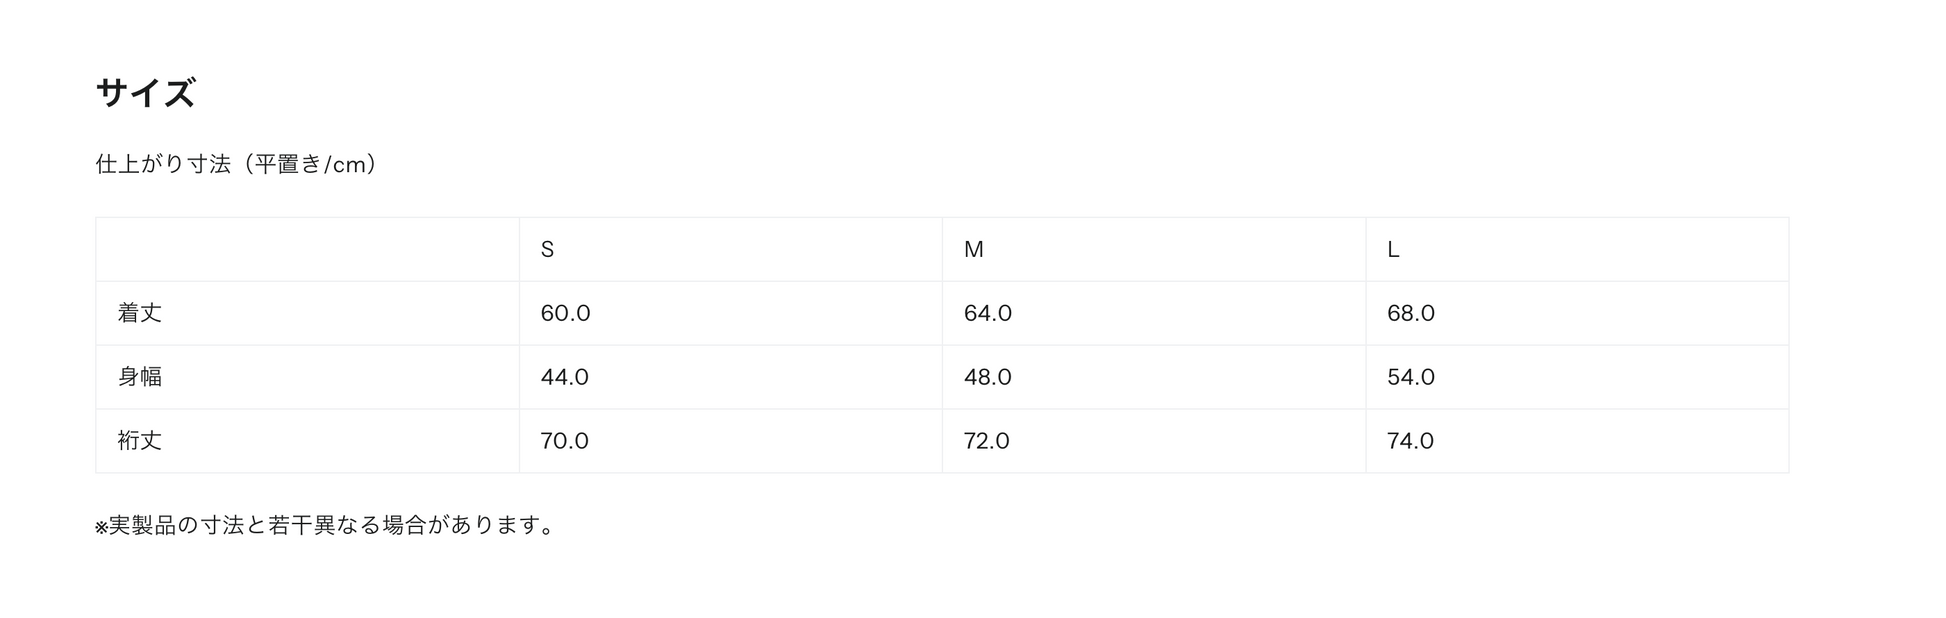Click the 着丈 row label
The height and width of the screenshot is (618, 1946).
click(x=140, y=313)
